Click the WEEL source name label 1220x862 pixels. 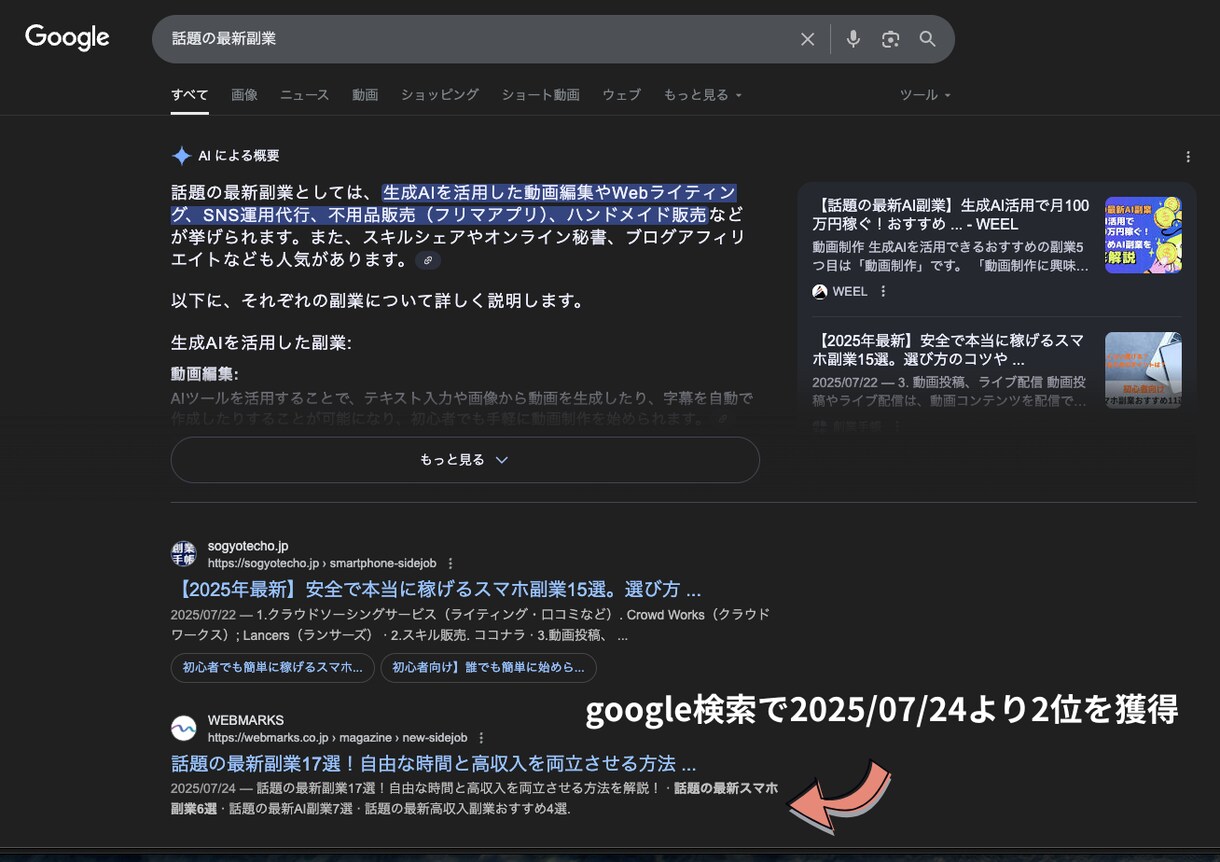[850, 291]
